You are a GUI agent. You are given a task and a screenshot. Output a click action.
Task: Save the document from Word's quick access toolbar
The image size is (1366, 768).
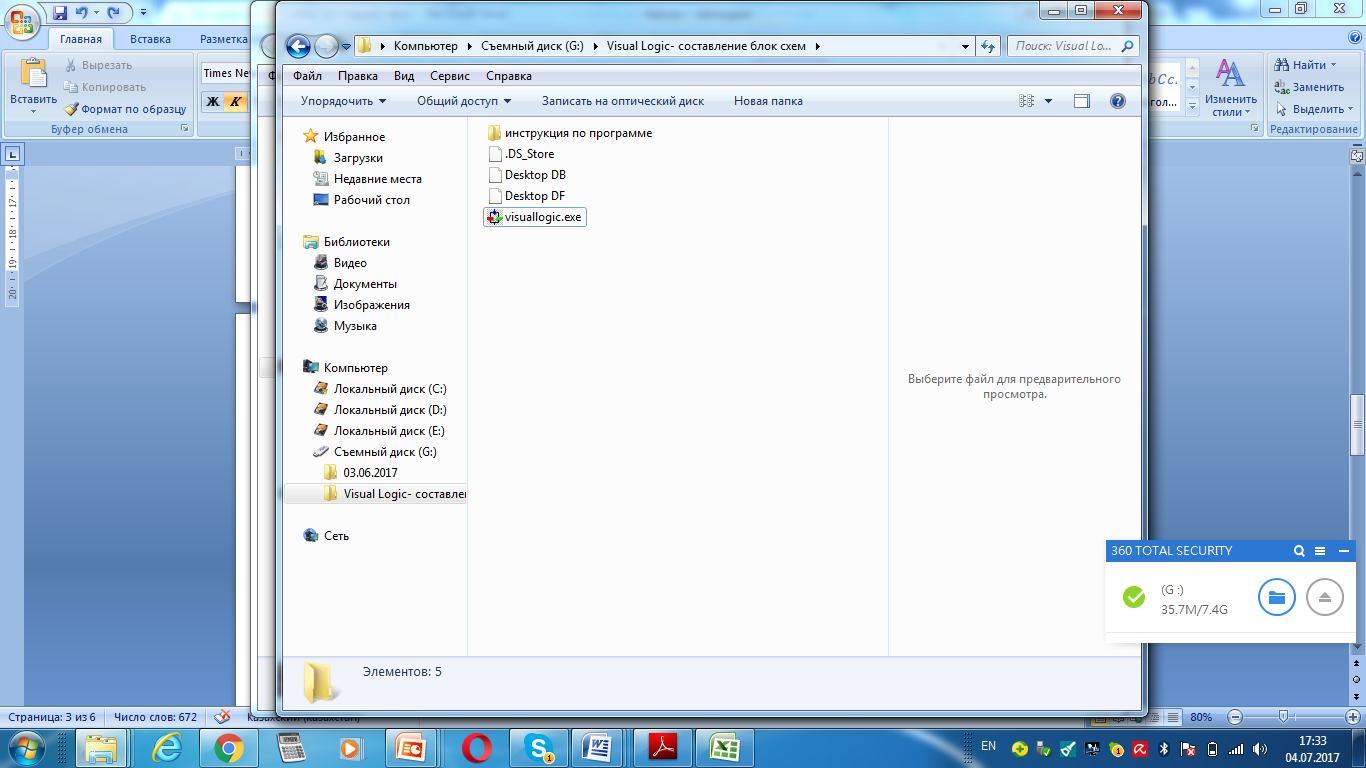point(60,13)
